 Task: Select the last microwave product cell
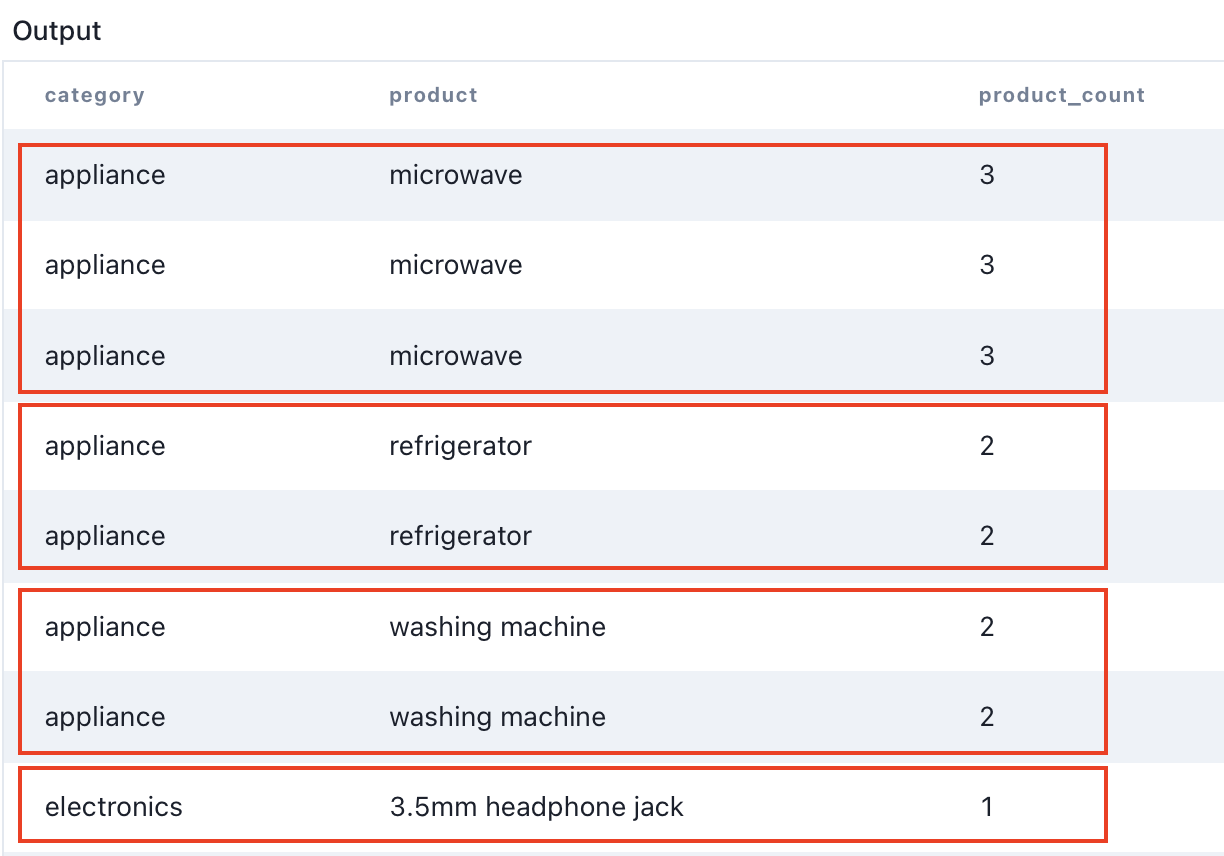coord(456,357)
